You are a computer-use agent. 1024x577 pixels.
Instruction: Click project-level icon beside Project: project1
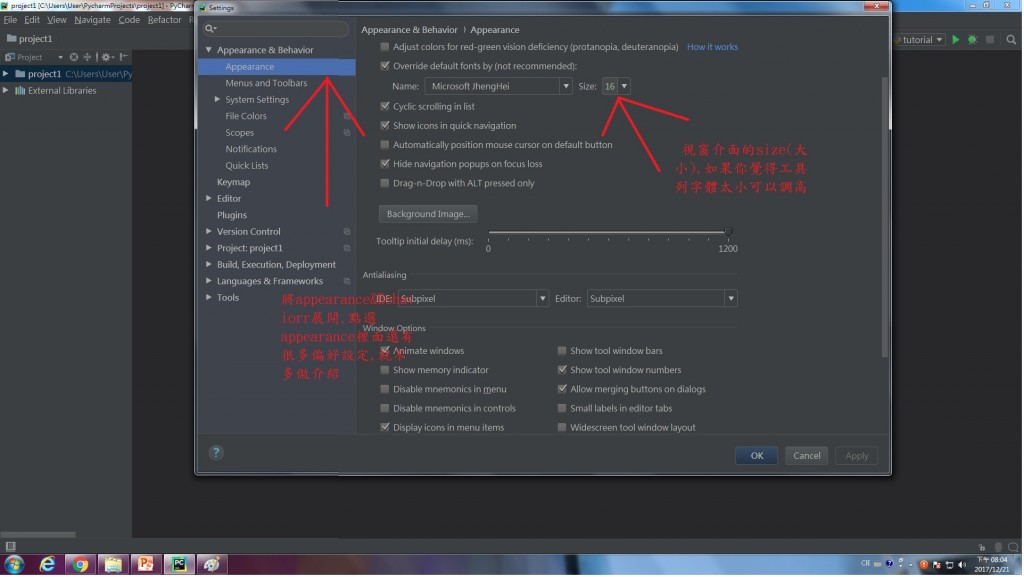[x=347, y=248]
